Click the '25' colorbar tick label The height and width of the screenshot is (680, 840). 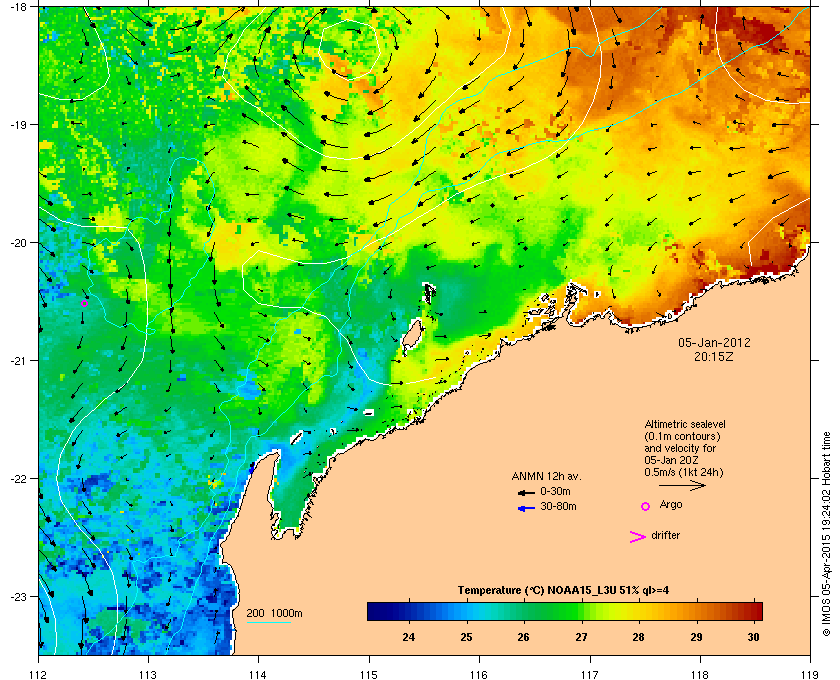[x=466, y=637]
